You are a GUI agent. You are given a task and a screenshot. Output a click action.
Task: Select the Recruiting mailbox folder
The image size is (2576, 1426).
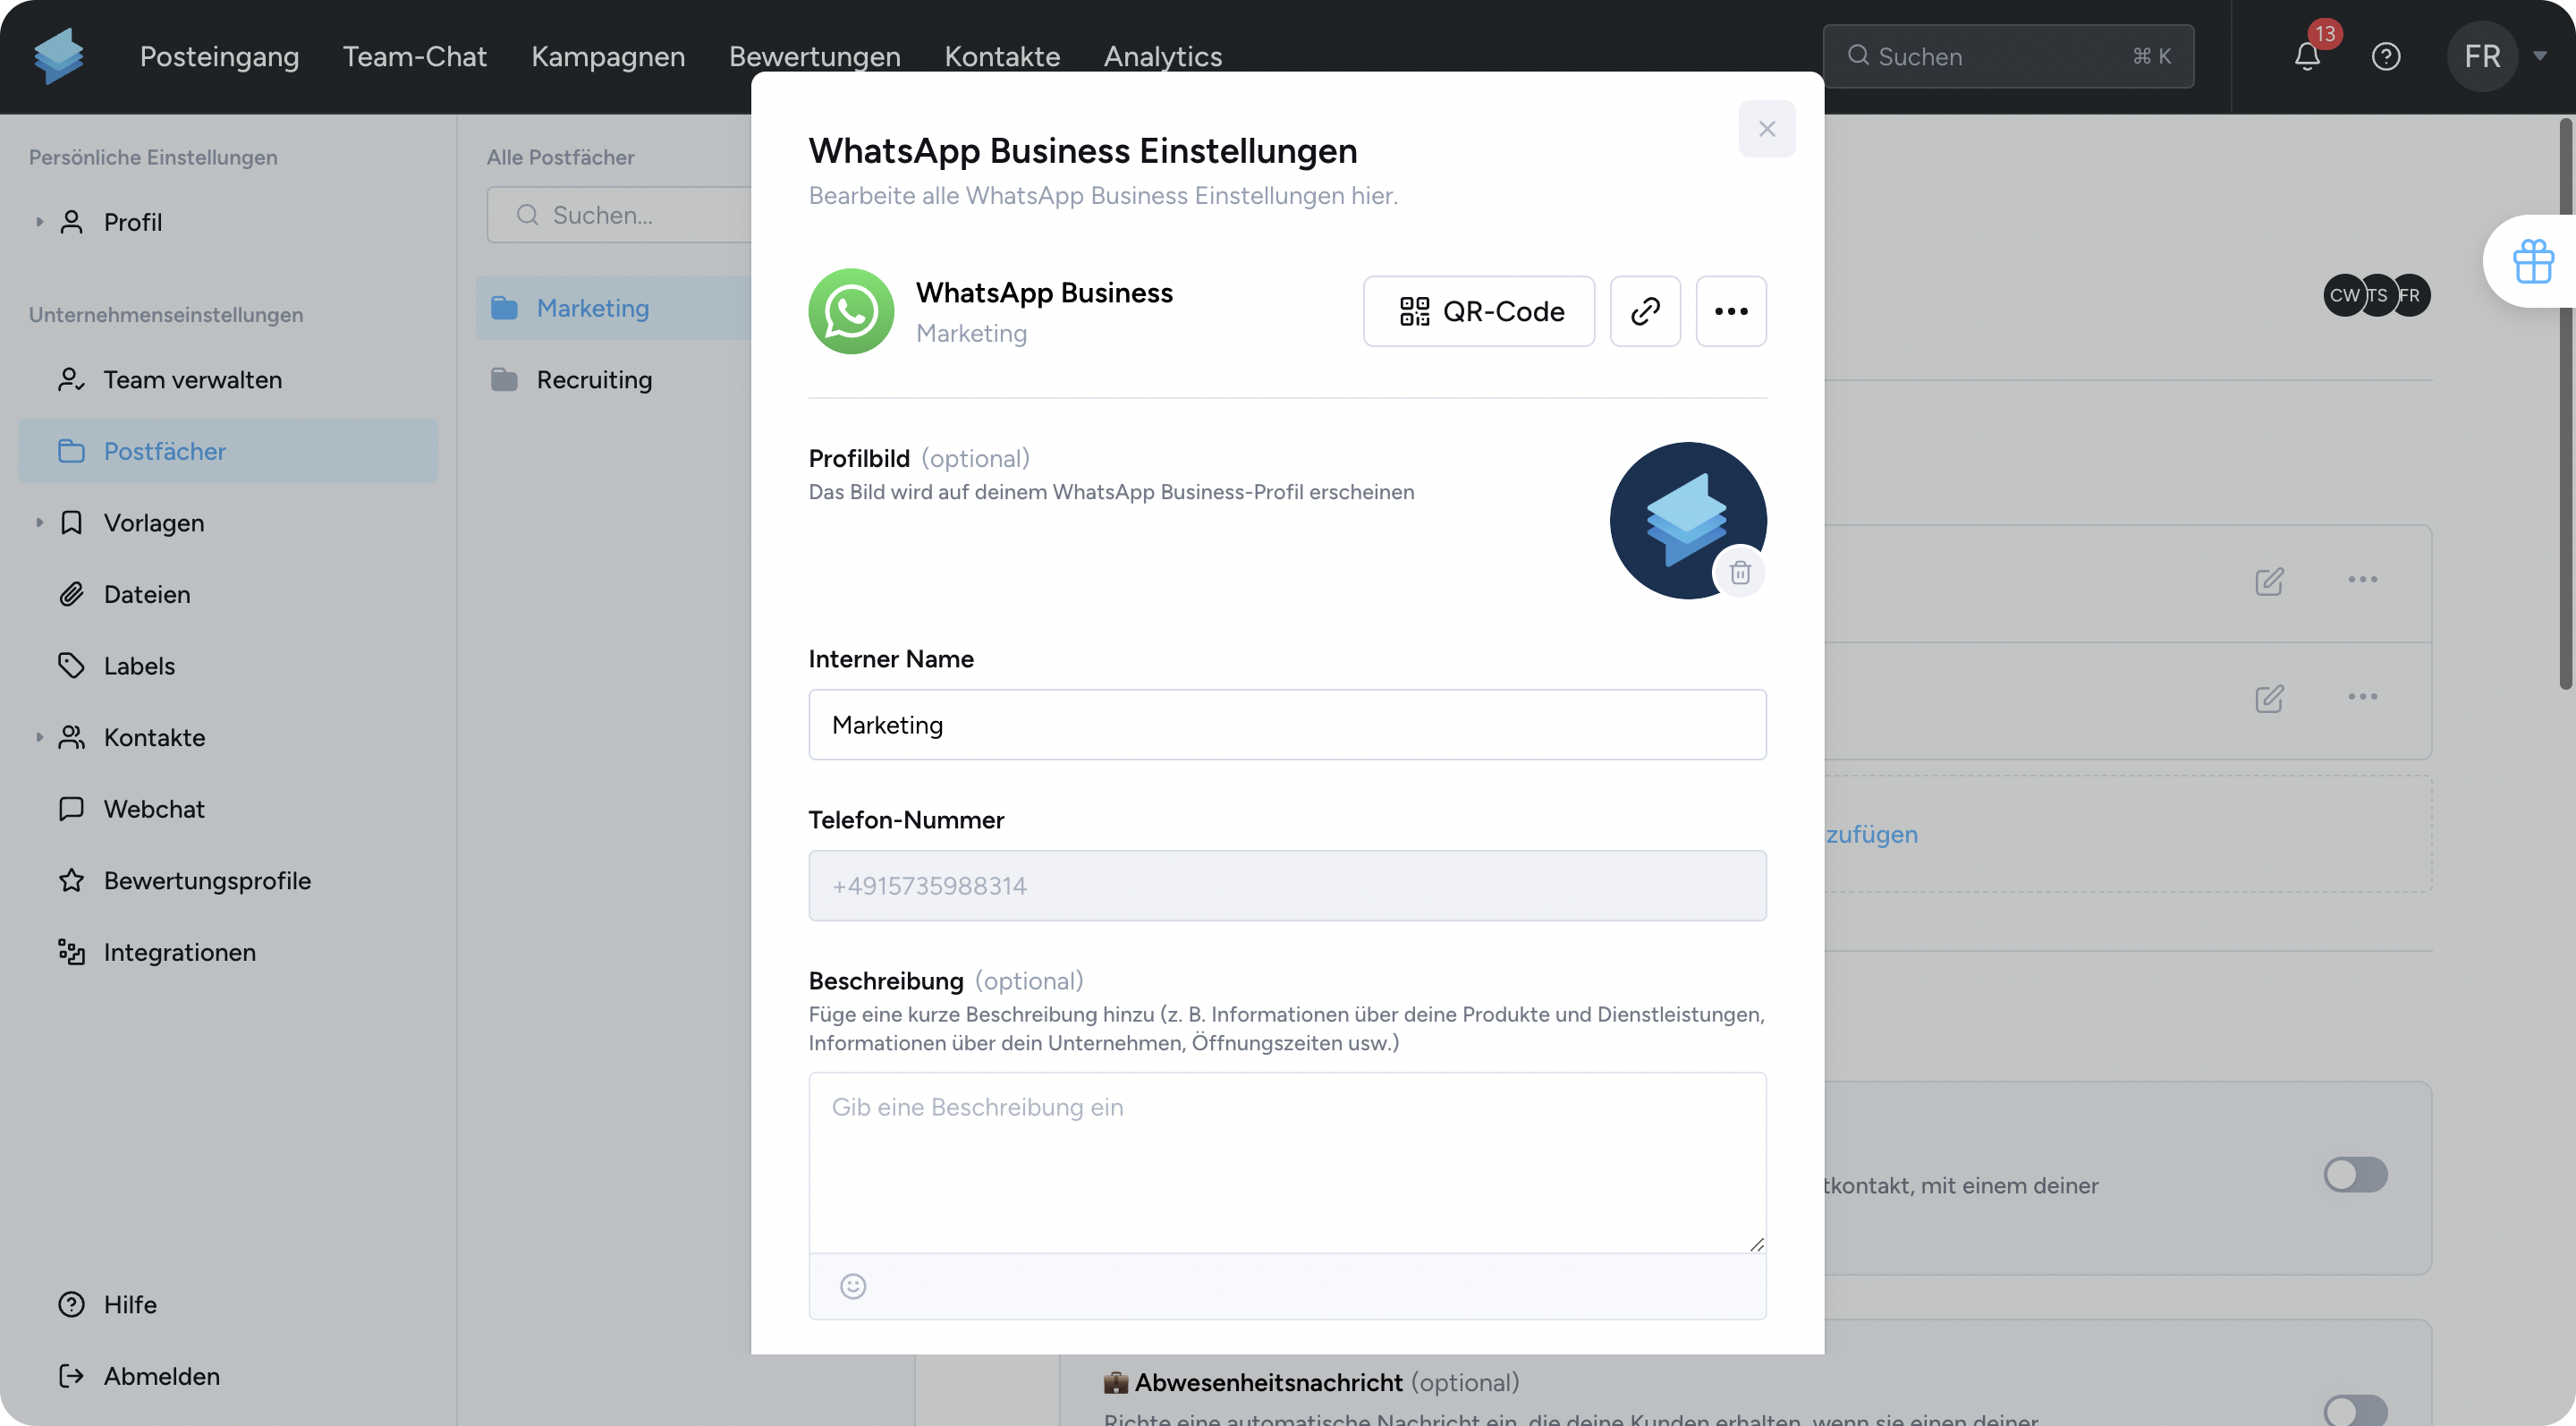coord(593,380)
